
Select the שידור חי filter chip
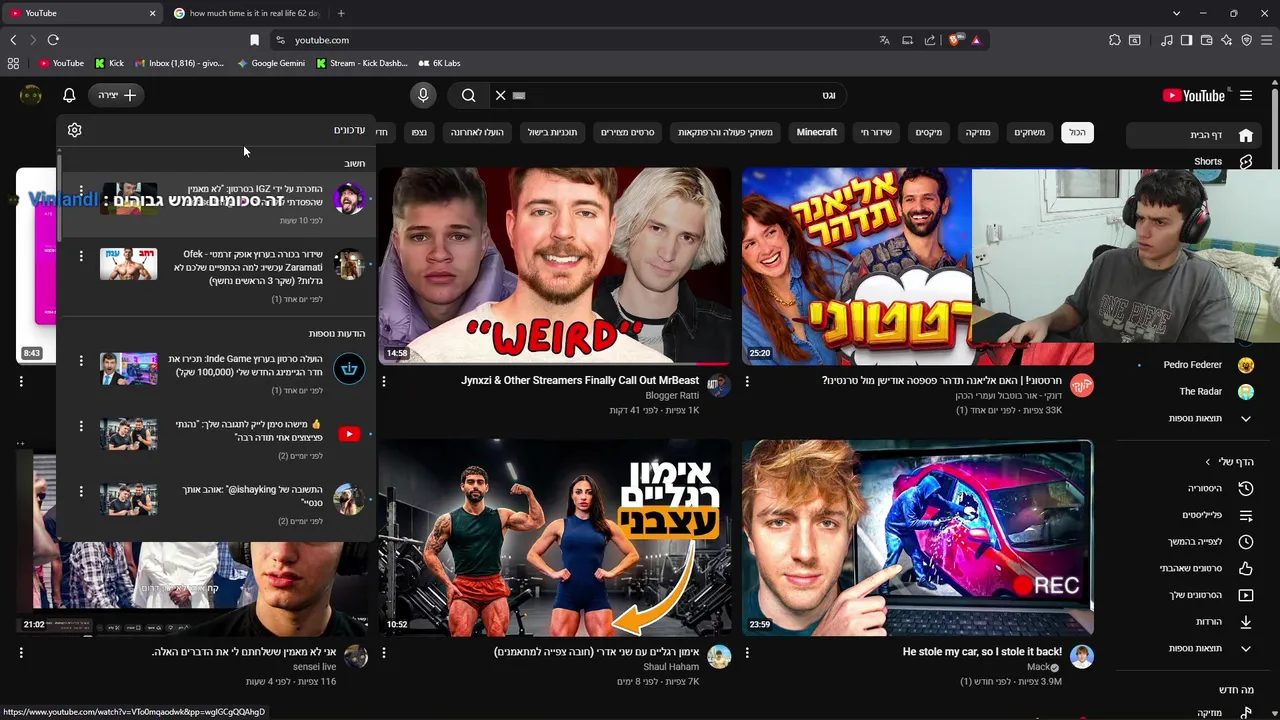click(x=877, y=132)
